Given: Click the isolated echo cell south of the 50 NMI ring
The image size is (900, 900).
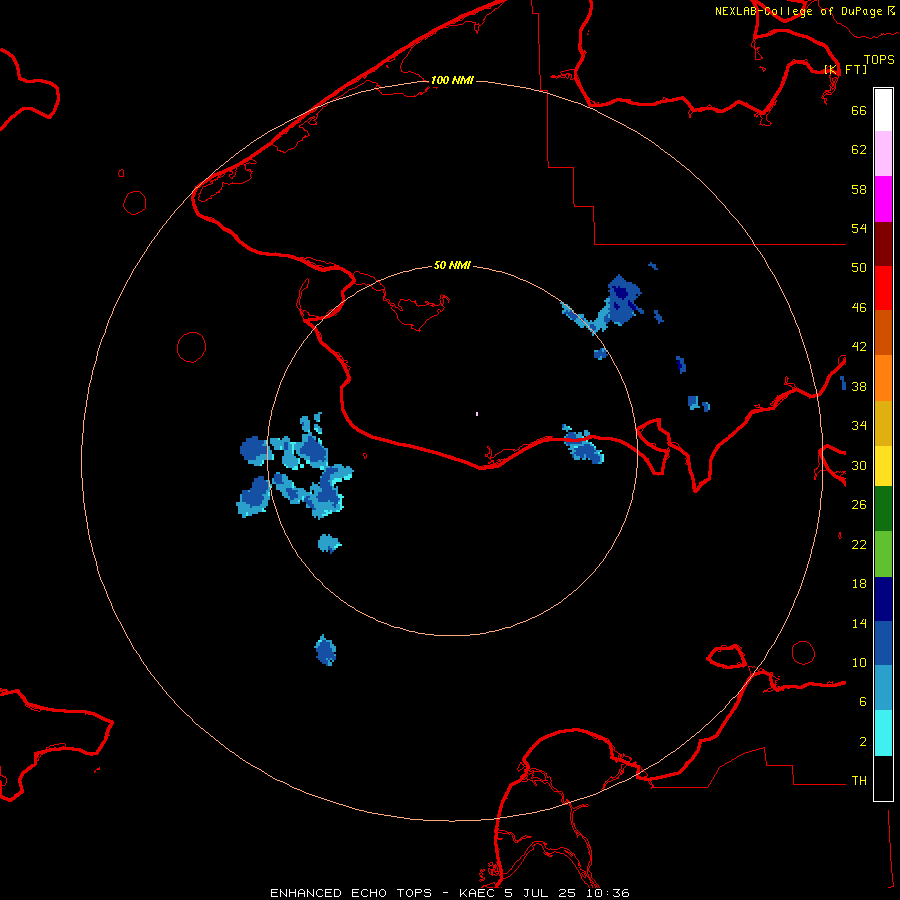Looking at the screenshot, I should pyautogui.click(x=325, y=651).
